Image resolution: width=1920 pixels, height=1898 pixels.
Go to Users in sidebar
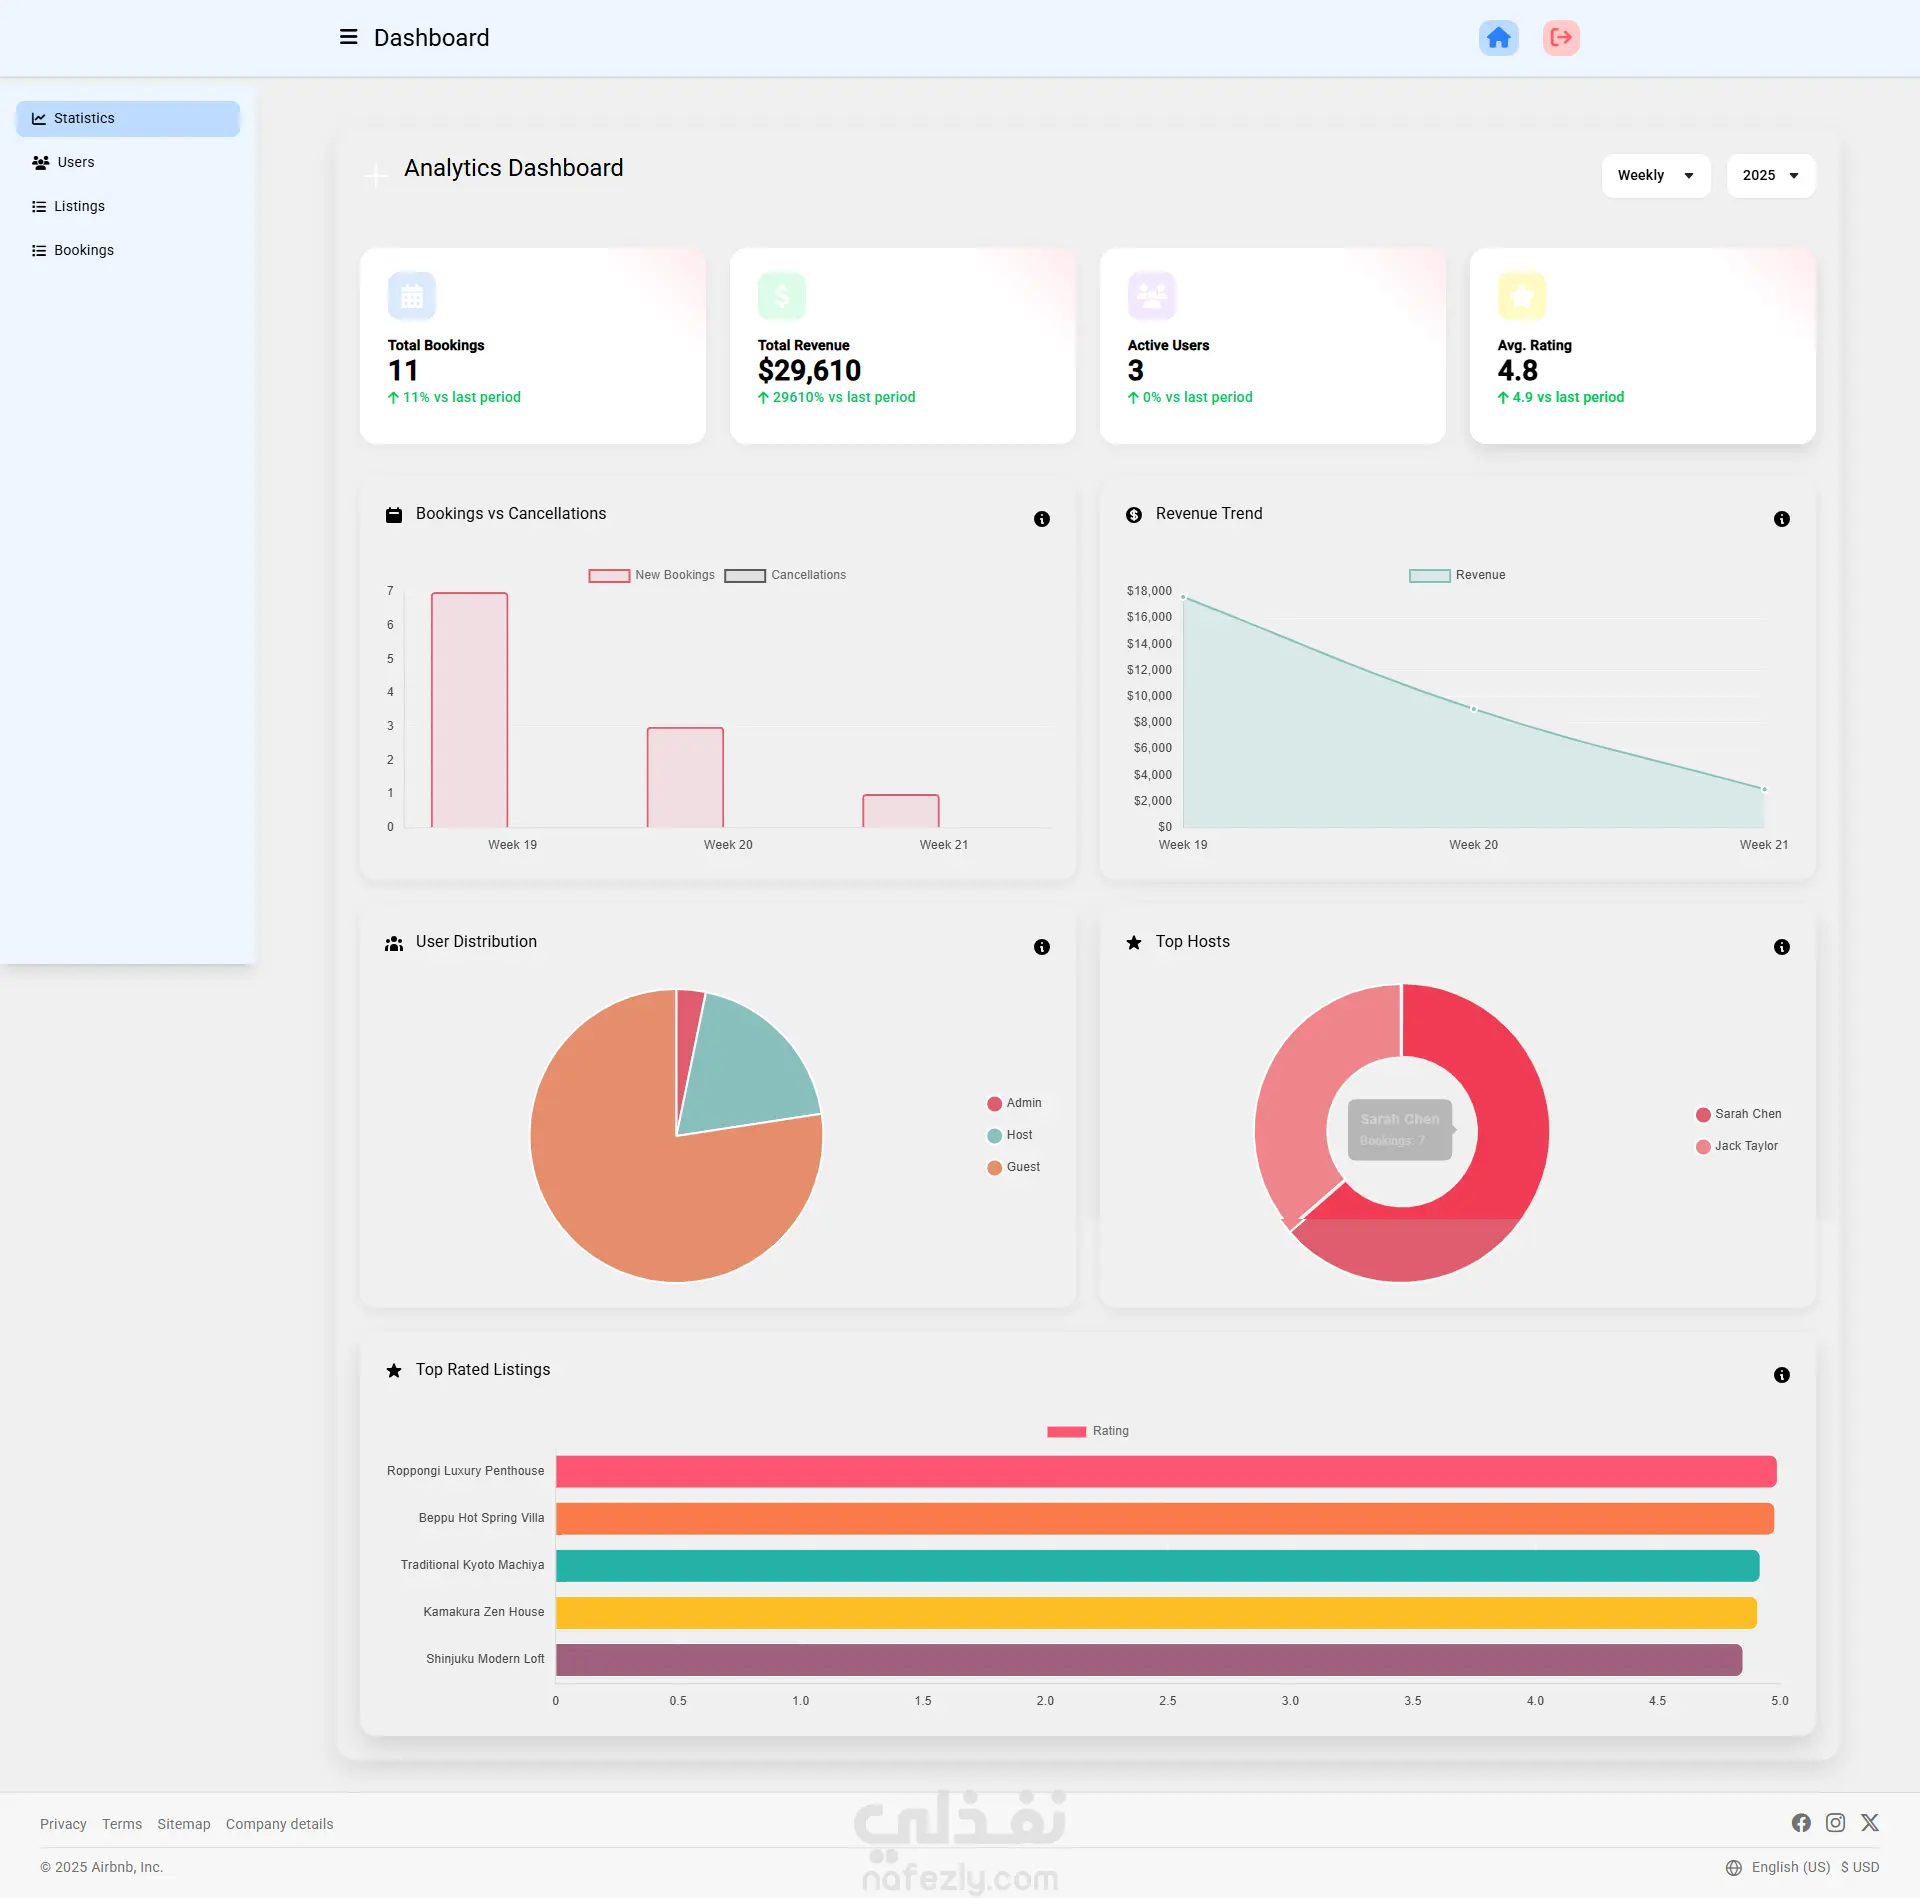click(x=75, y=162)
